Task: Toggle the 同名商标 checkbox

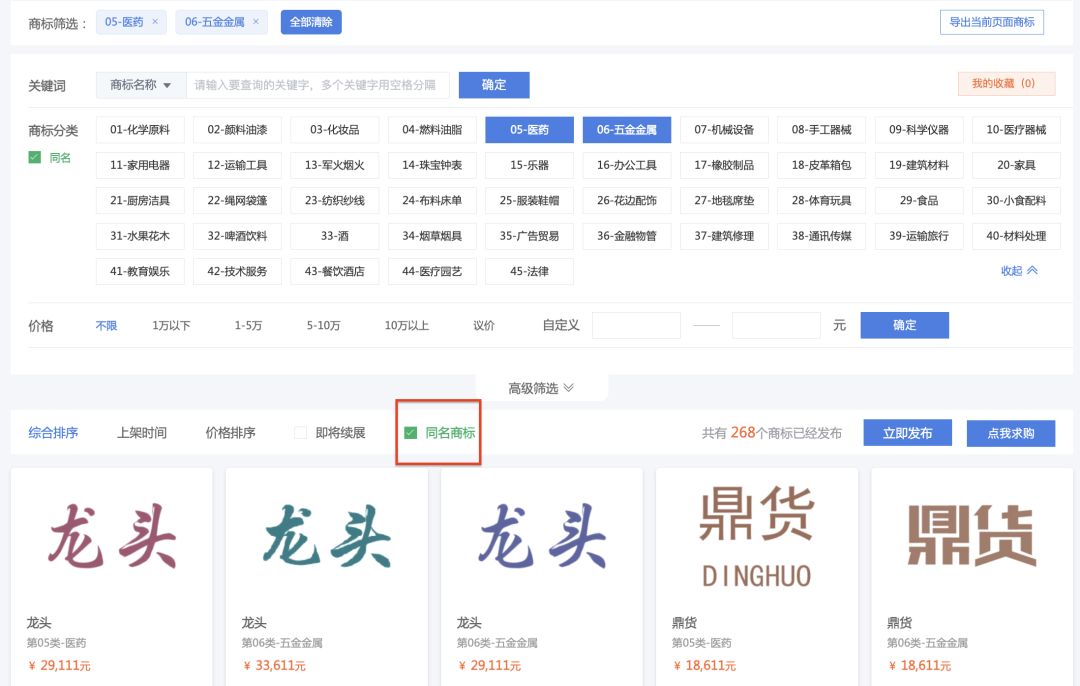Action: tap(411, 433)
